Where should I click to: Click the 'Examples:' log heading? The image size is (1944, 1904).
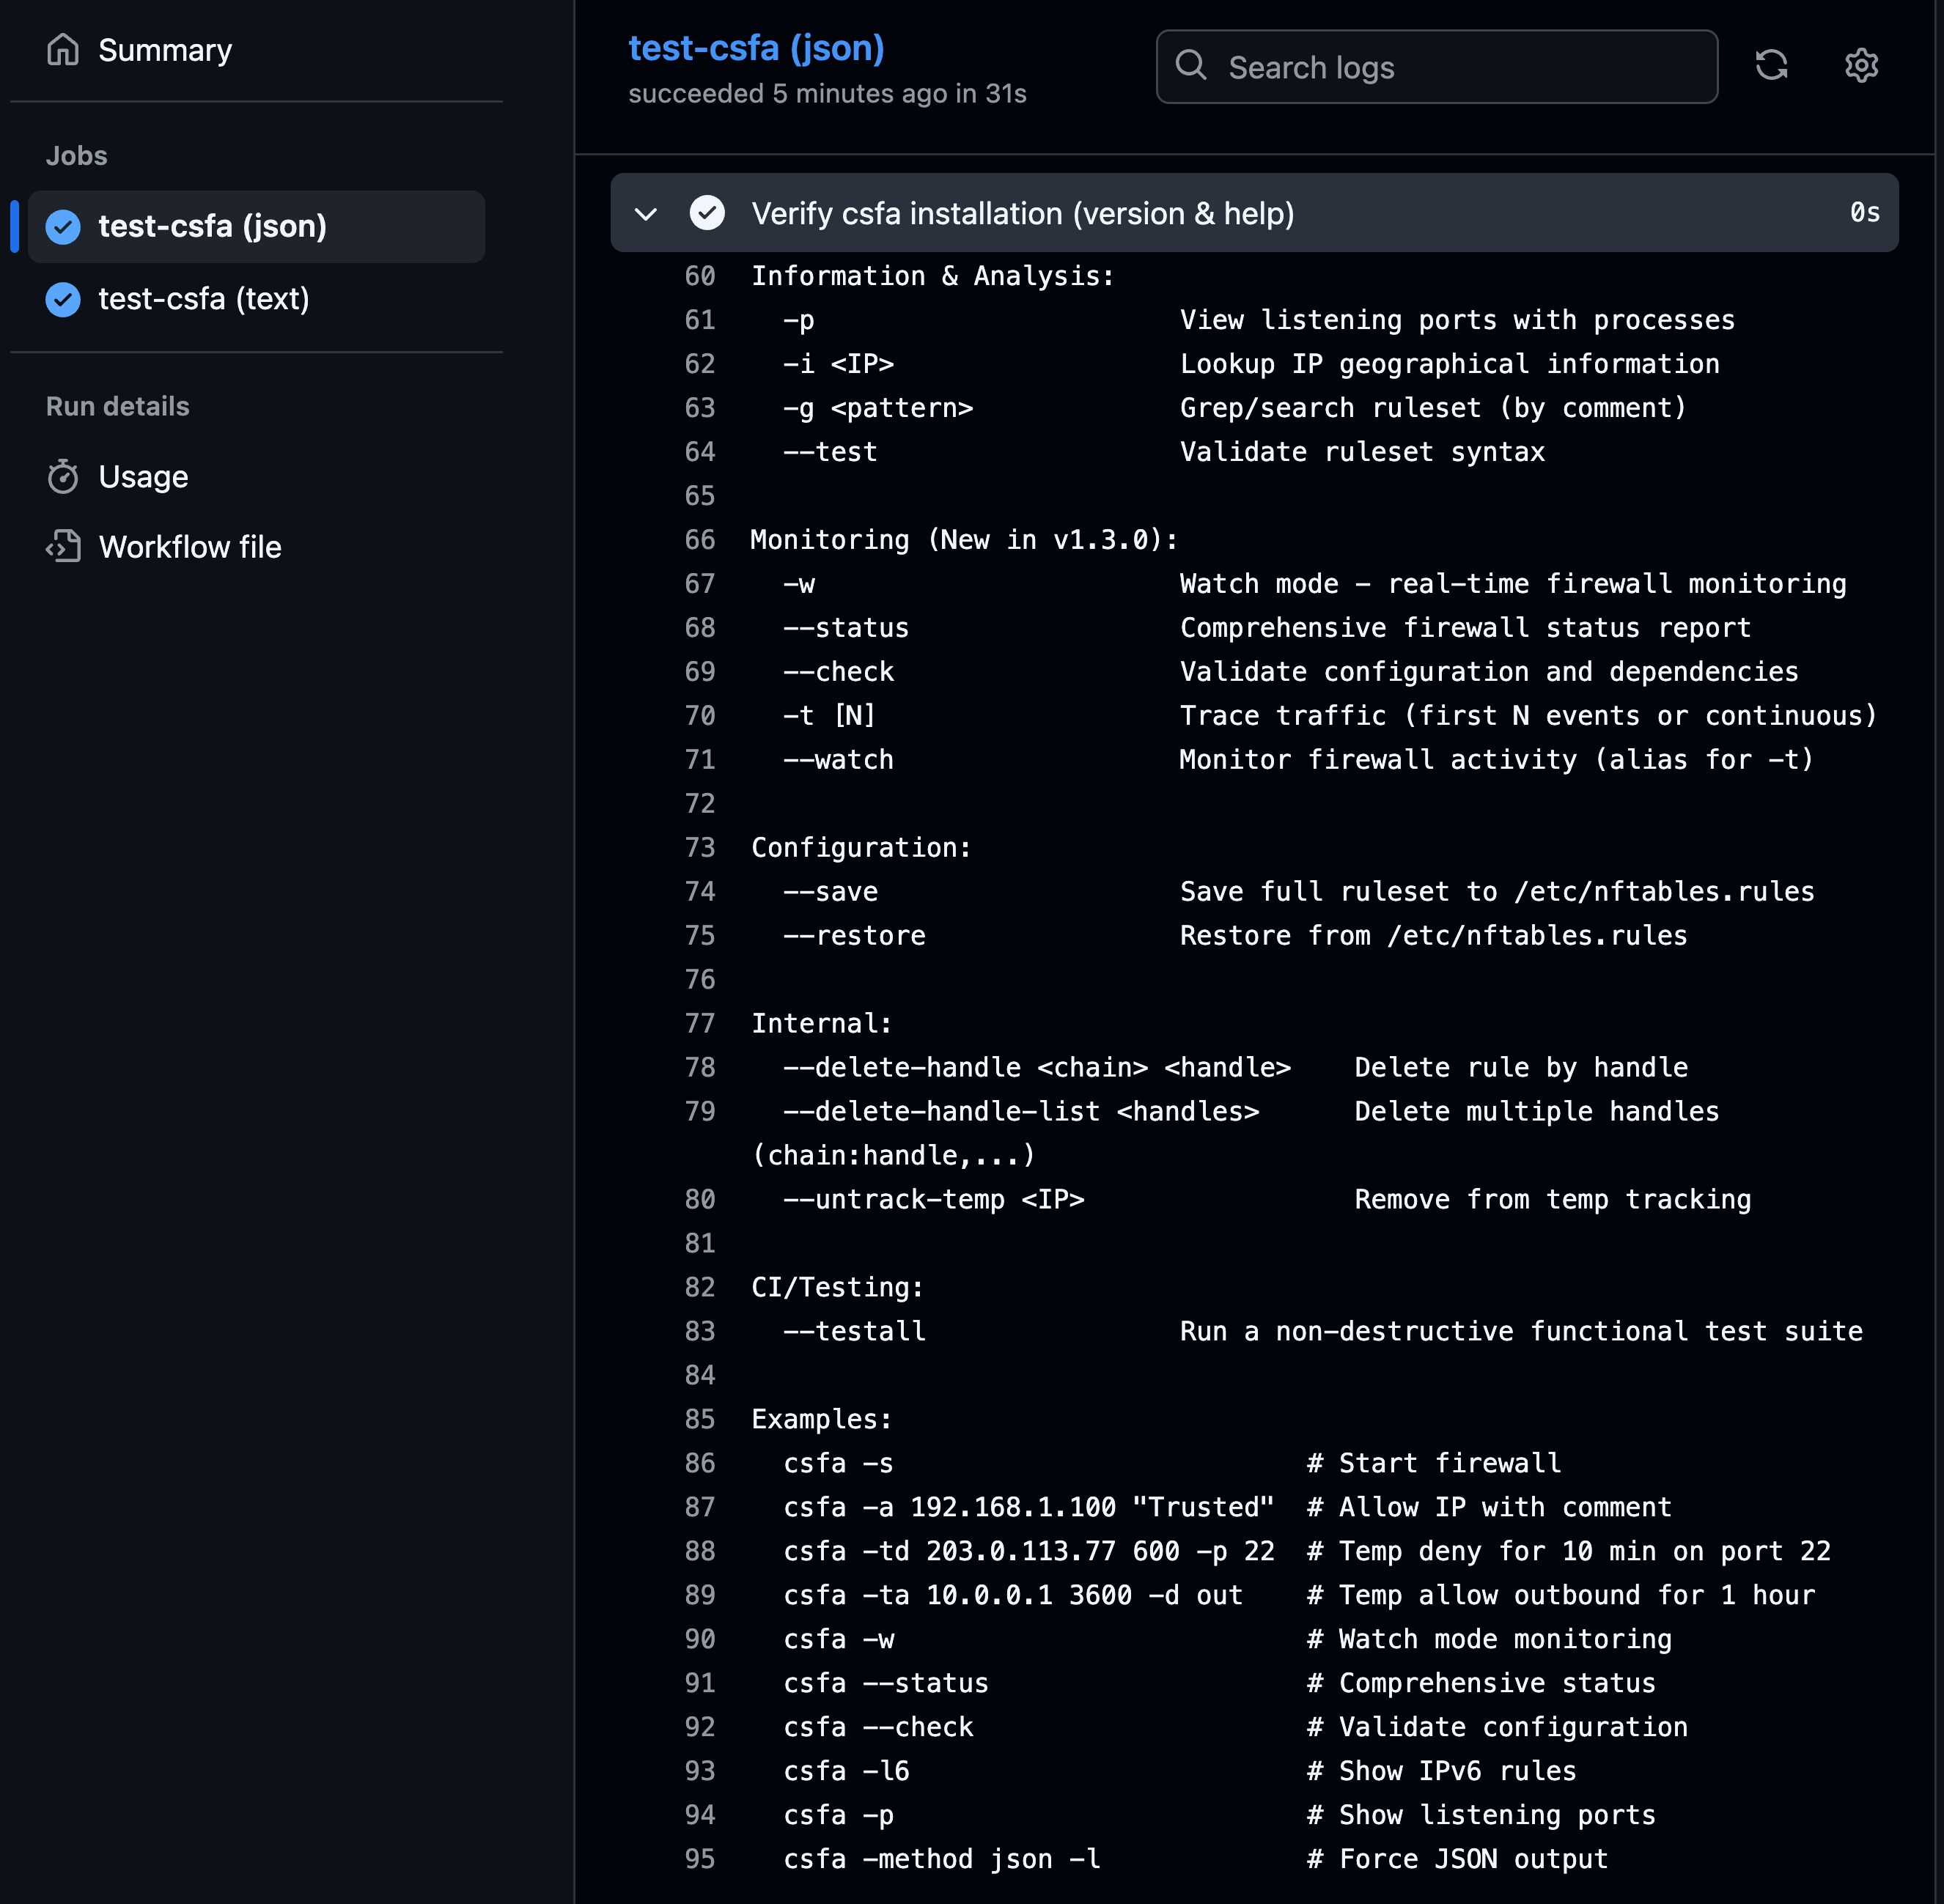click(821, 1420)
